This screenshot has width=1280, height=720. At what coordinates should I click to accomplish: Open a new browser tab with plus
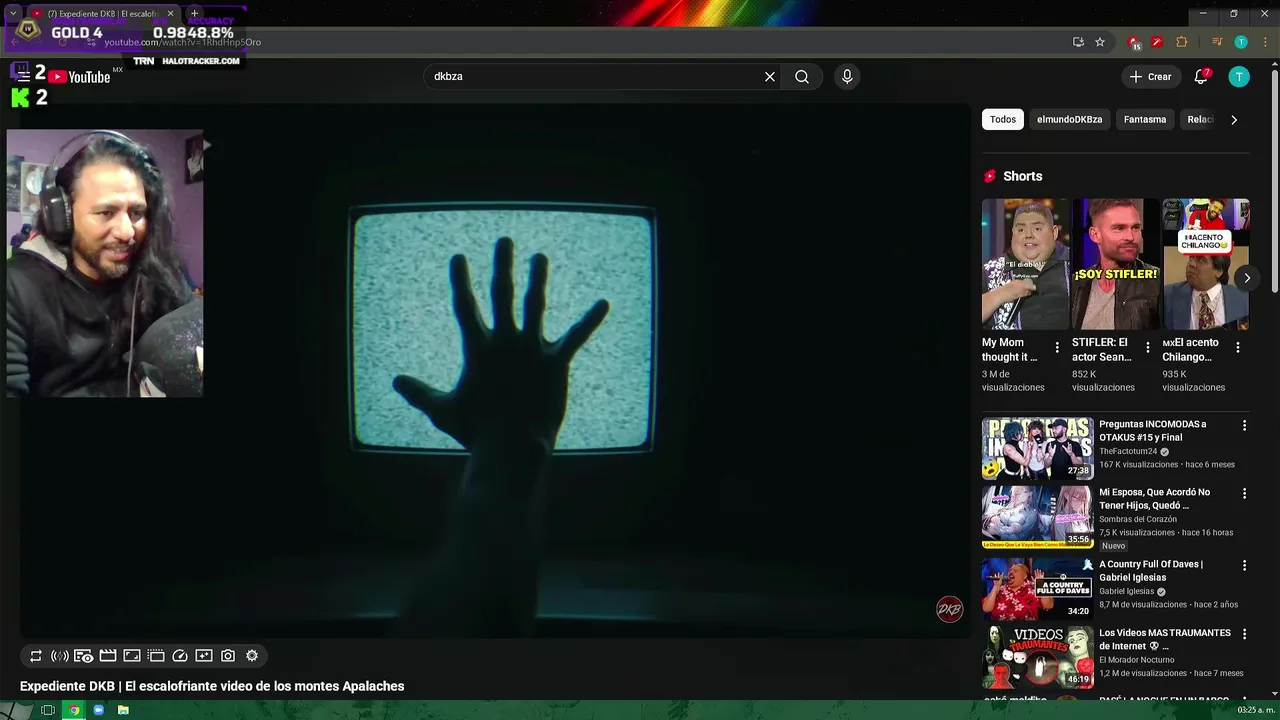click(195, 14)
